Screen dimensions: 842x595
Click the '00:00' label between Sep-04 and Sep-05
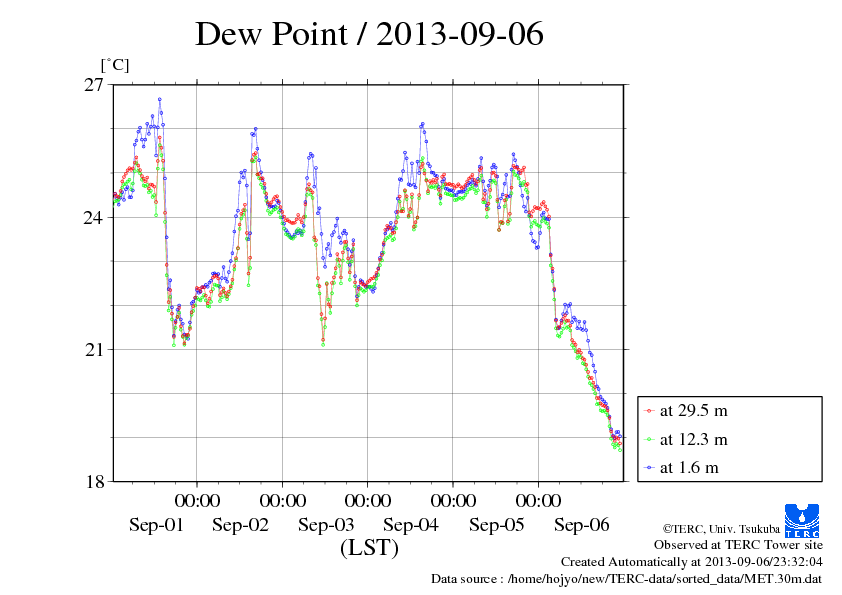point(453,501)
